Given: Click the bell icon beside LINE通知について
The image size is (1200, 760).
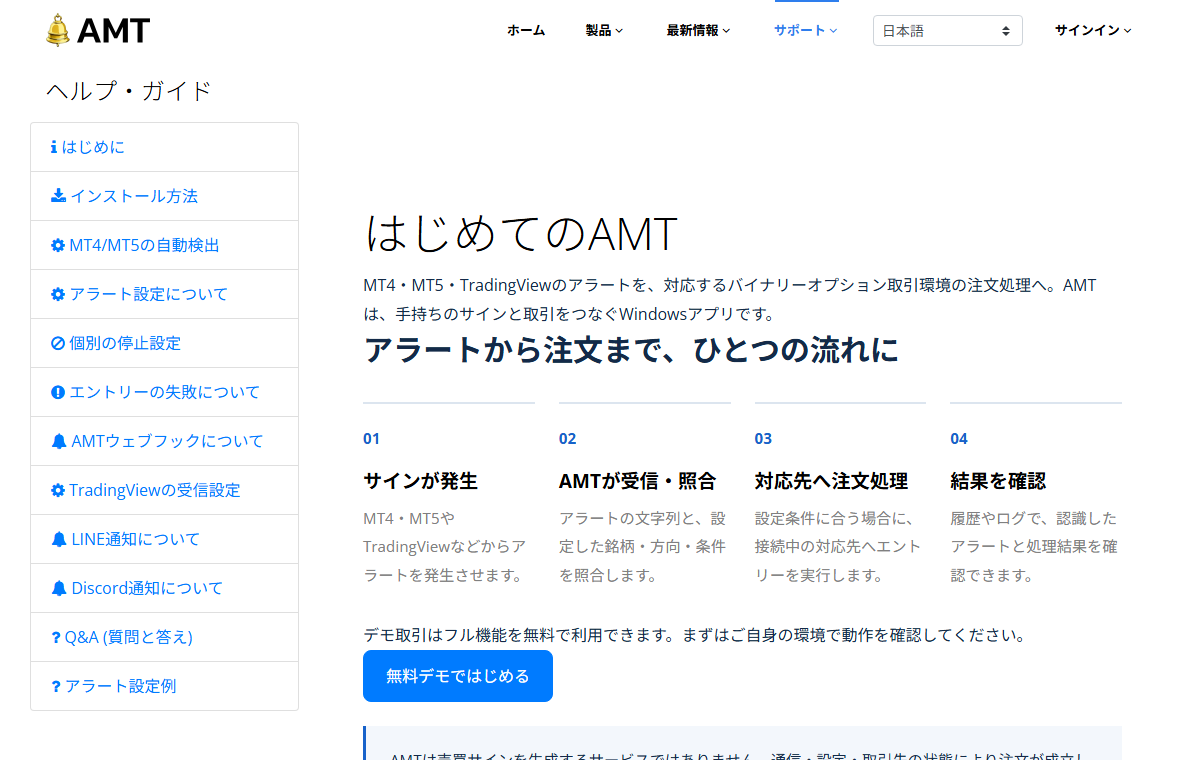Looking at the screenshot, I should click(x=58, y=539).
